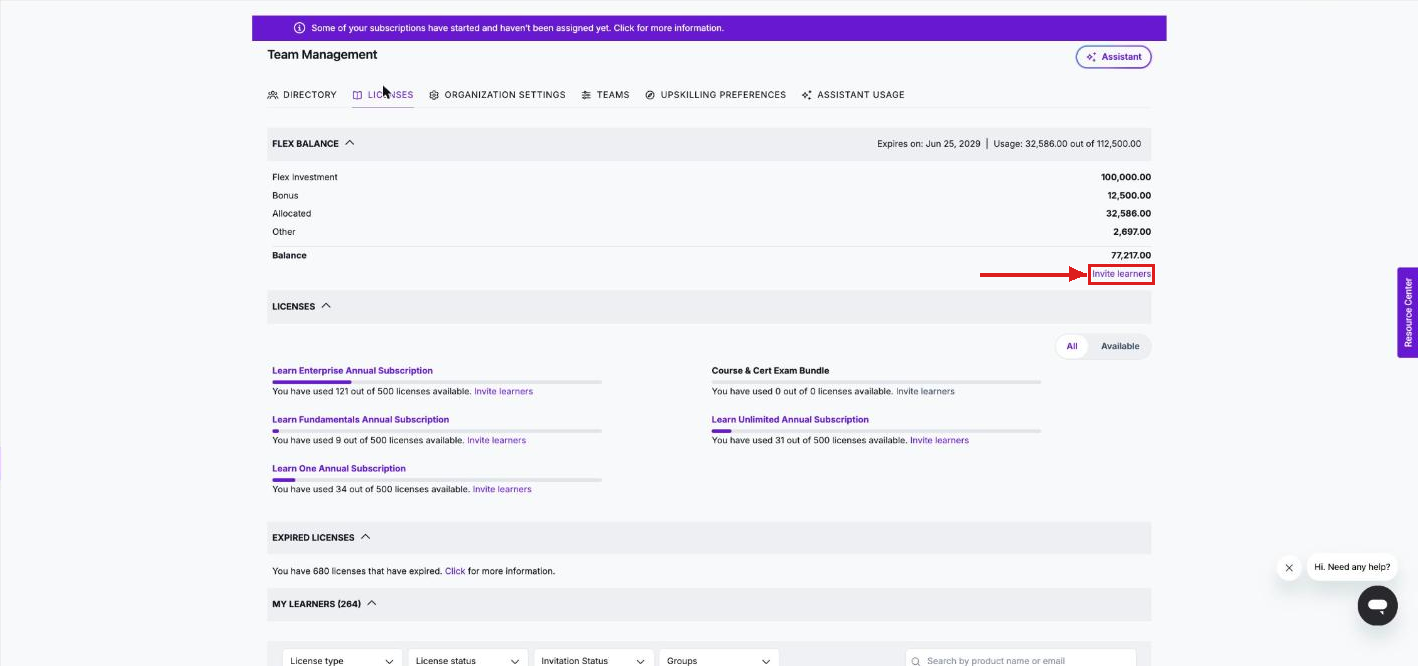The image size is (1418, 666).
Task: Open the Groups filter dropdown
Action: click(x=719, y=660)
